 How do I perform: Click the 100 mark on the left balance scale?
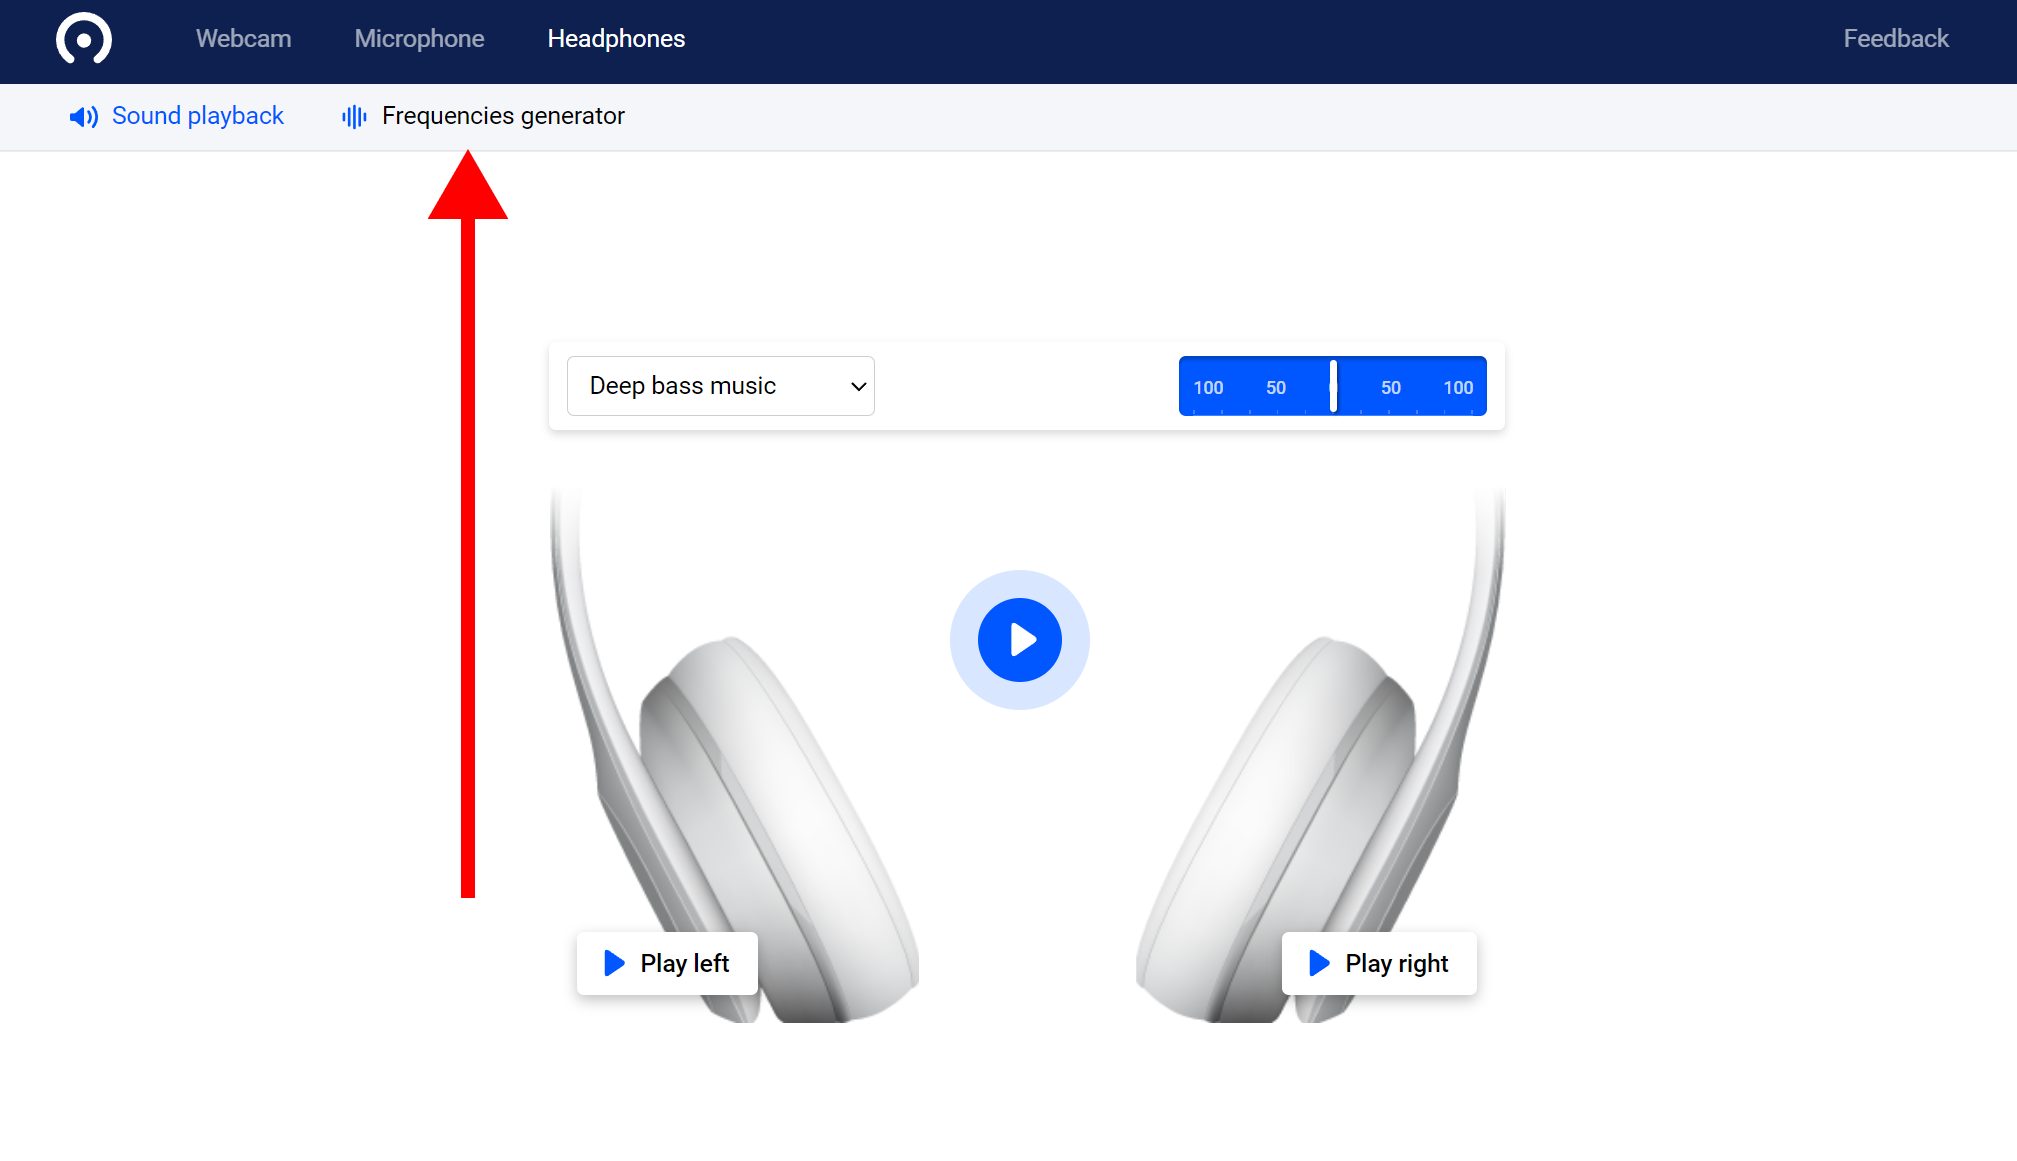(1208, 386)
